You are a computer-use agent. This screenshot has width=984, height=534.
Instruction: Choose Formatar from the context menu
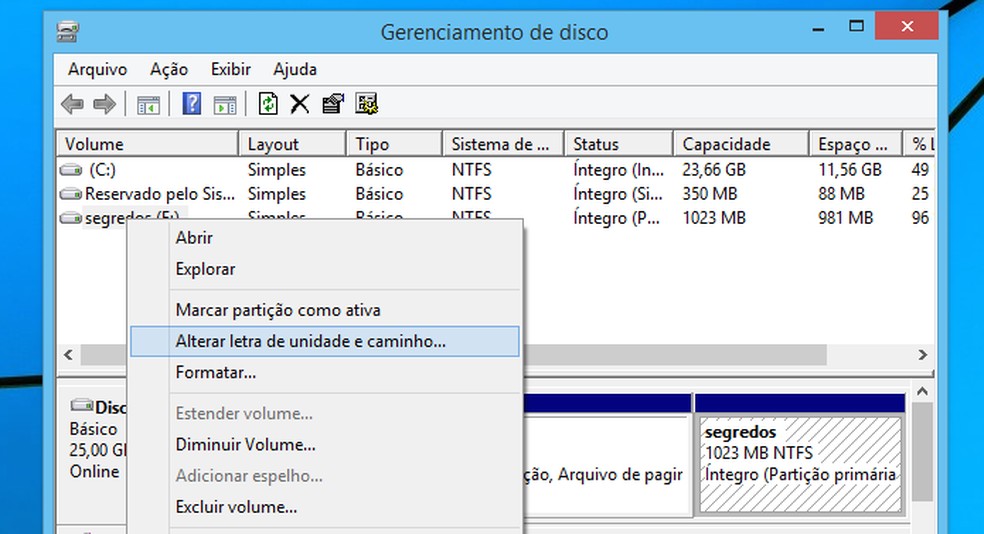324,373
